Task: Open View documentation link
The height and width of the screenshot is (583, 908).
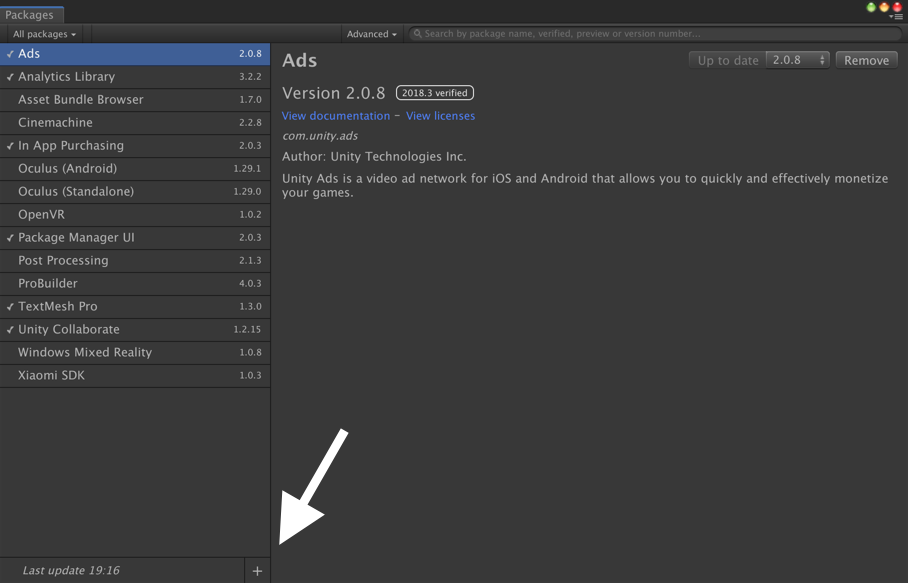Action: coord(336,116)
